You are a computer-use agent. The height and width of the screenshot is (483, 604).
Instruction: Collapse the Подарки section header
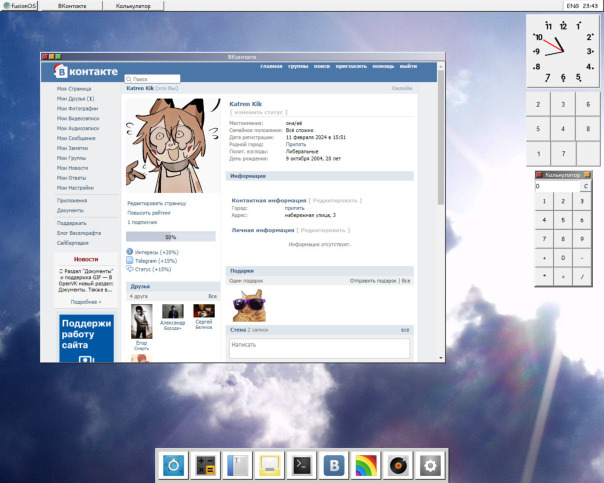click(x=242, y=270)
